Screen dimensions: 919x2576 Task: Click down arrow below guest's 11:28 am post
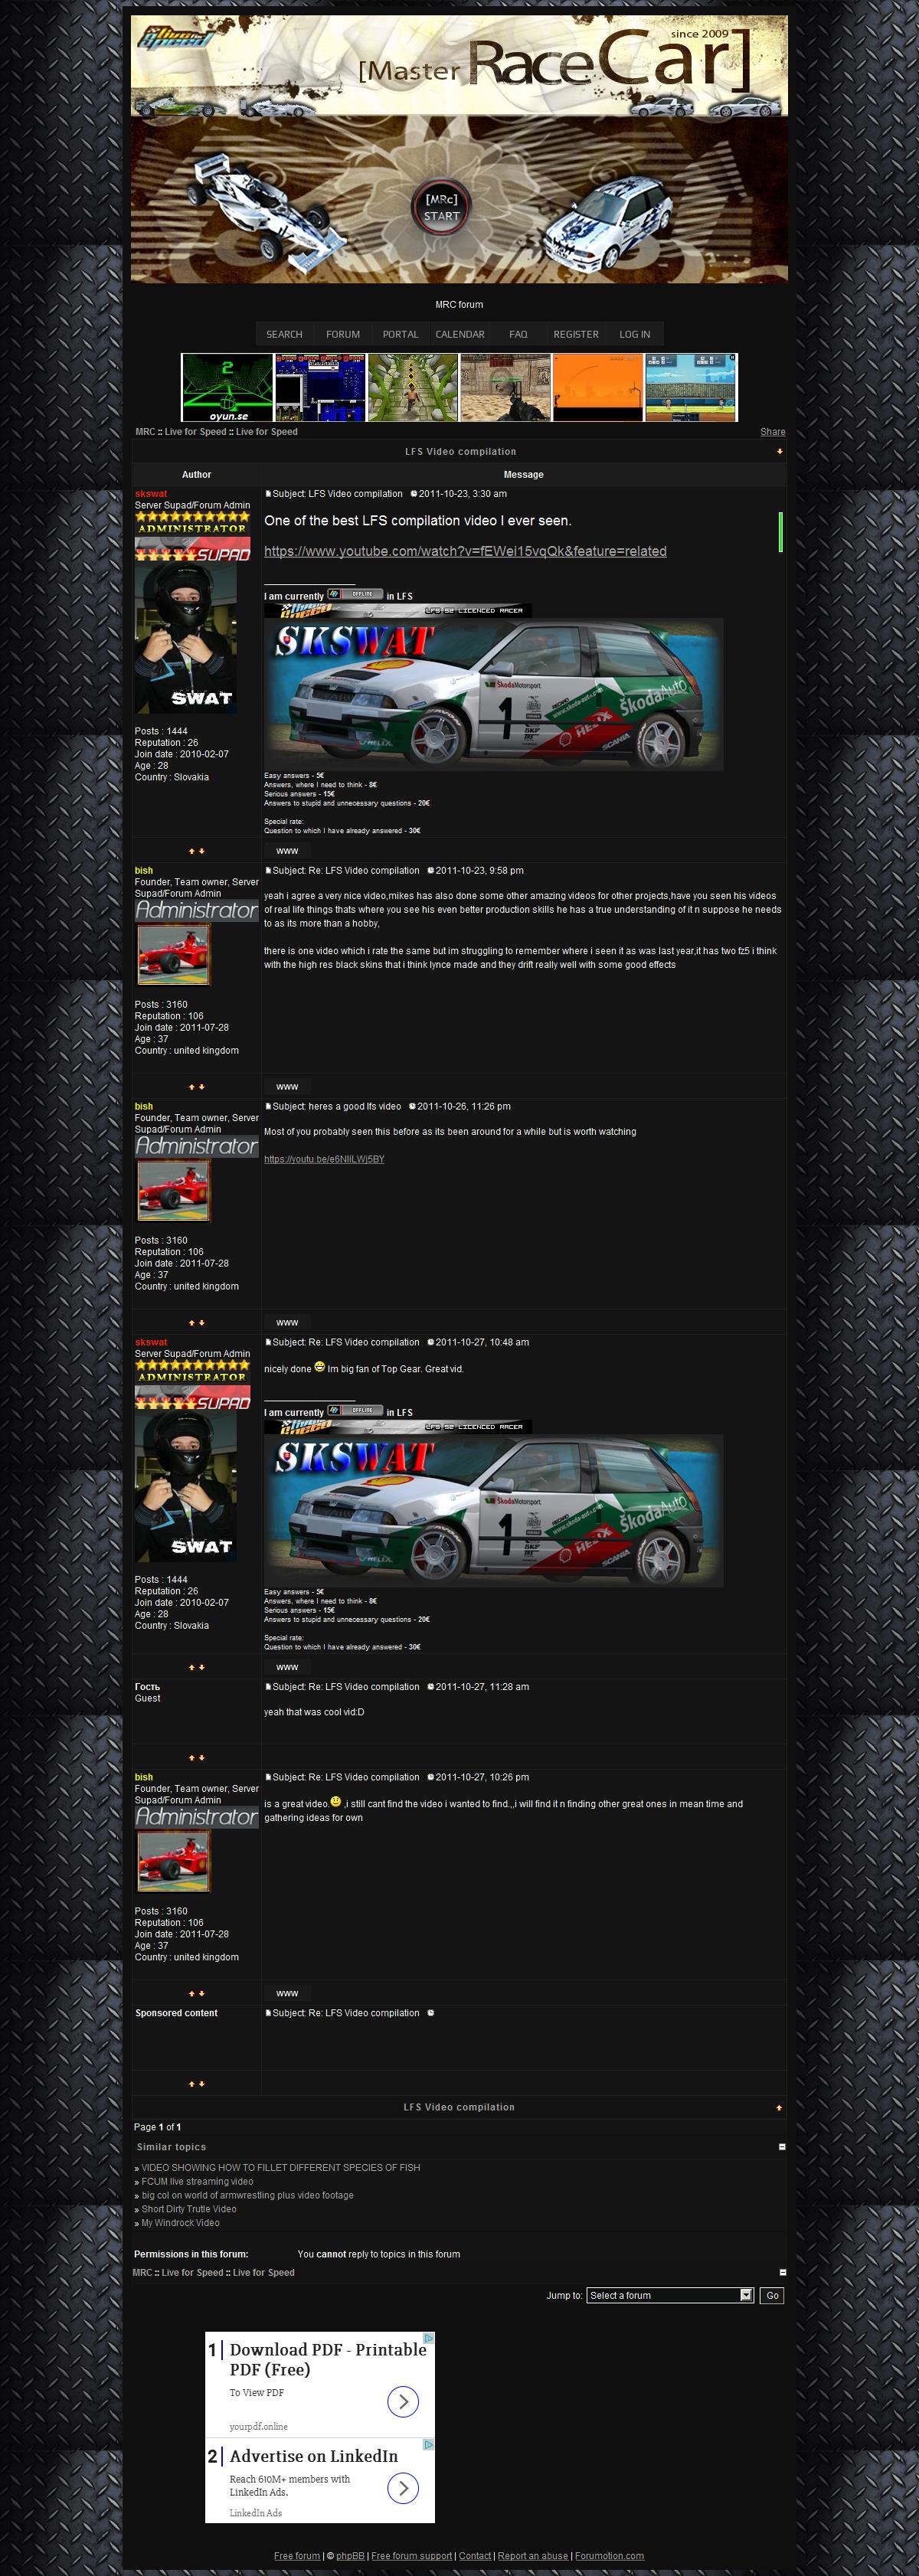click(x=202, y=1757)
